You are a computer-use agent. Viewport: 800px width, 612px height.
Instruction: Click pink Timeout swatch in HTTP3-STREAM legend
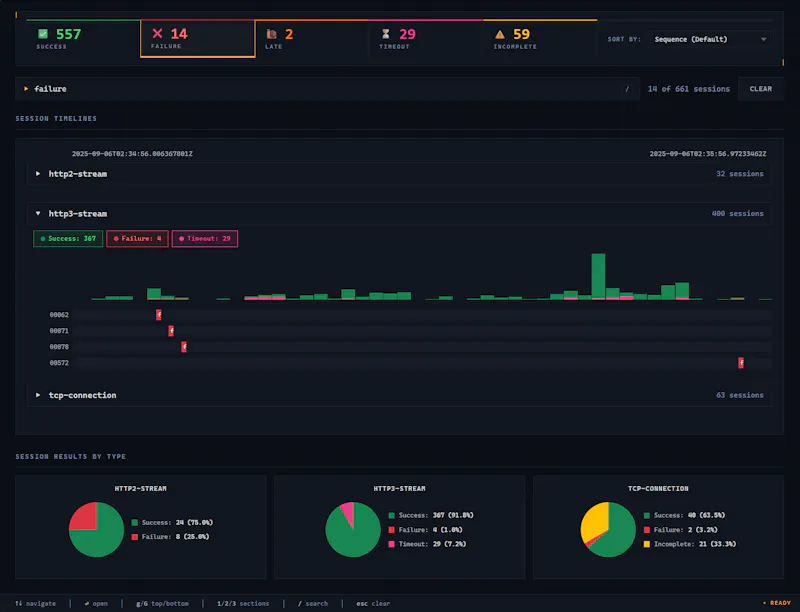[391, 544]
